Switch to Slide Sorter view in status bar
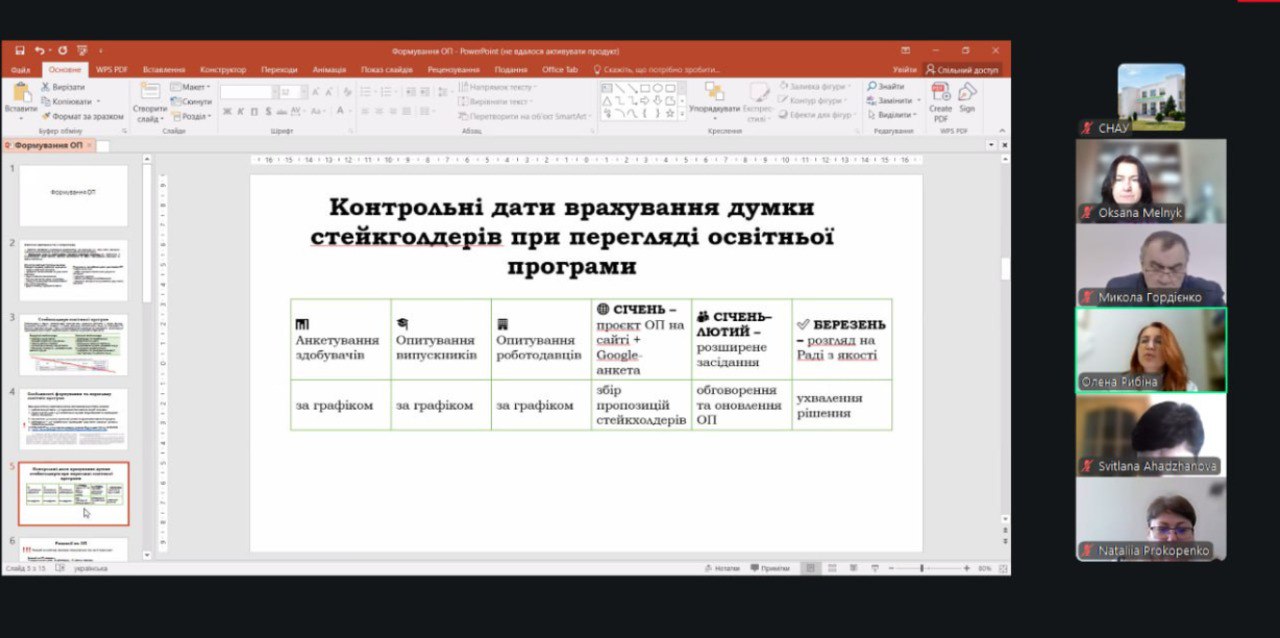This screenshot has width=1280, height=638. pos(832,568)
